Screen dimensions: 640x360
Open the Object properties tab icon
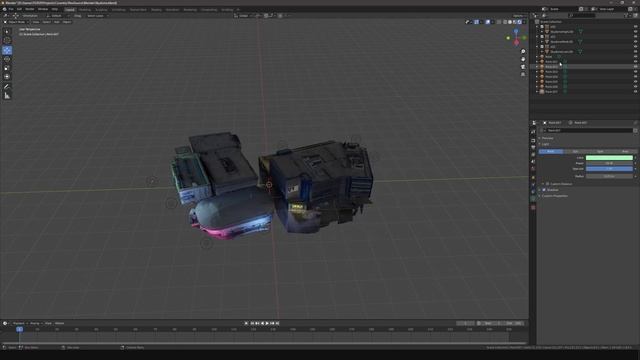[533, 178]
